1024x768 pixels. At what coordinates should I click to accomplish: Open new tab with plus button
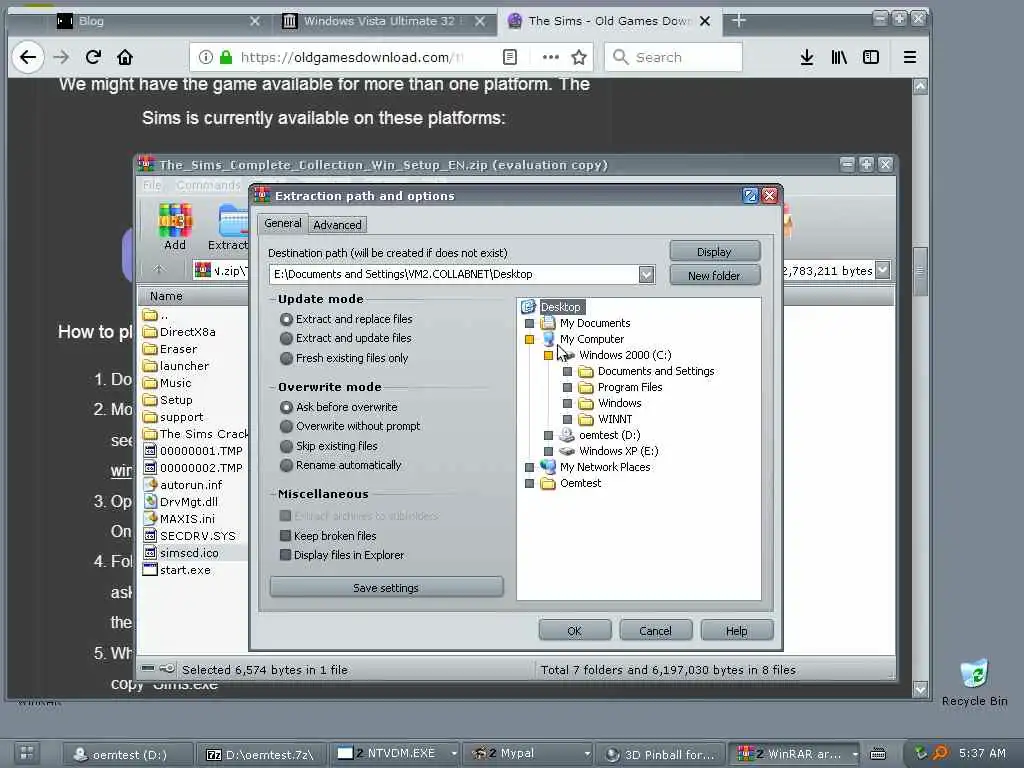(x=739, y=21)
